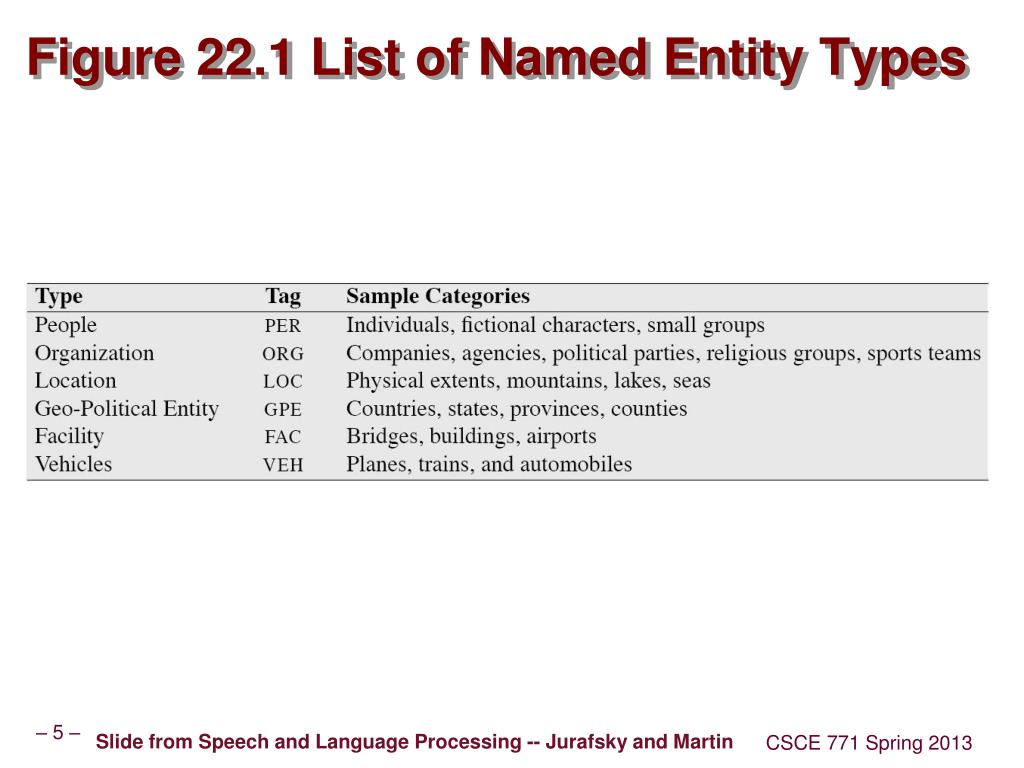Select the 'Facility' type cell
The height and width of the screenshot is (768, 1024).
point(69,436)
